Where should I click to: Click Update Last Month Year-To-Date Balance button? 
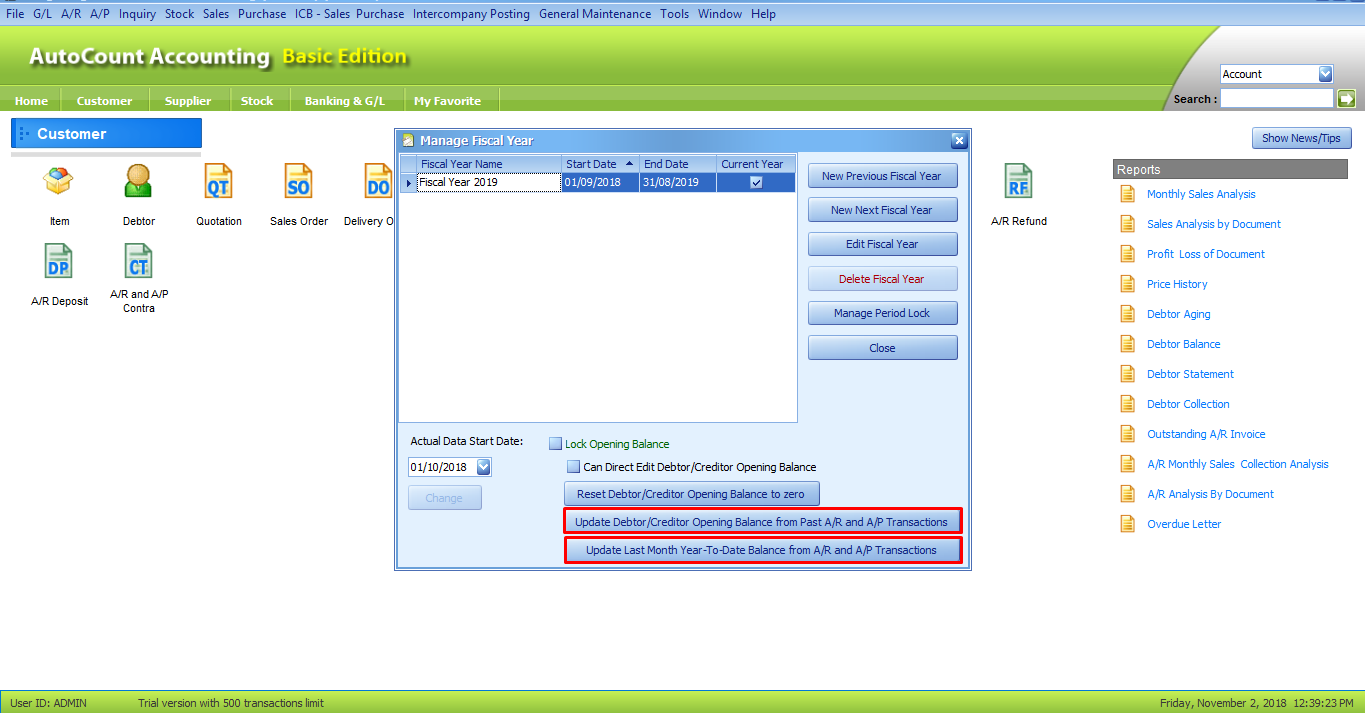pyautogui.click(x=762, y=550)
